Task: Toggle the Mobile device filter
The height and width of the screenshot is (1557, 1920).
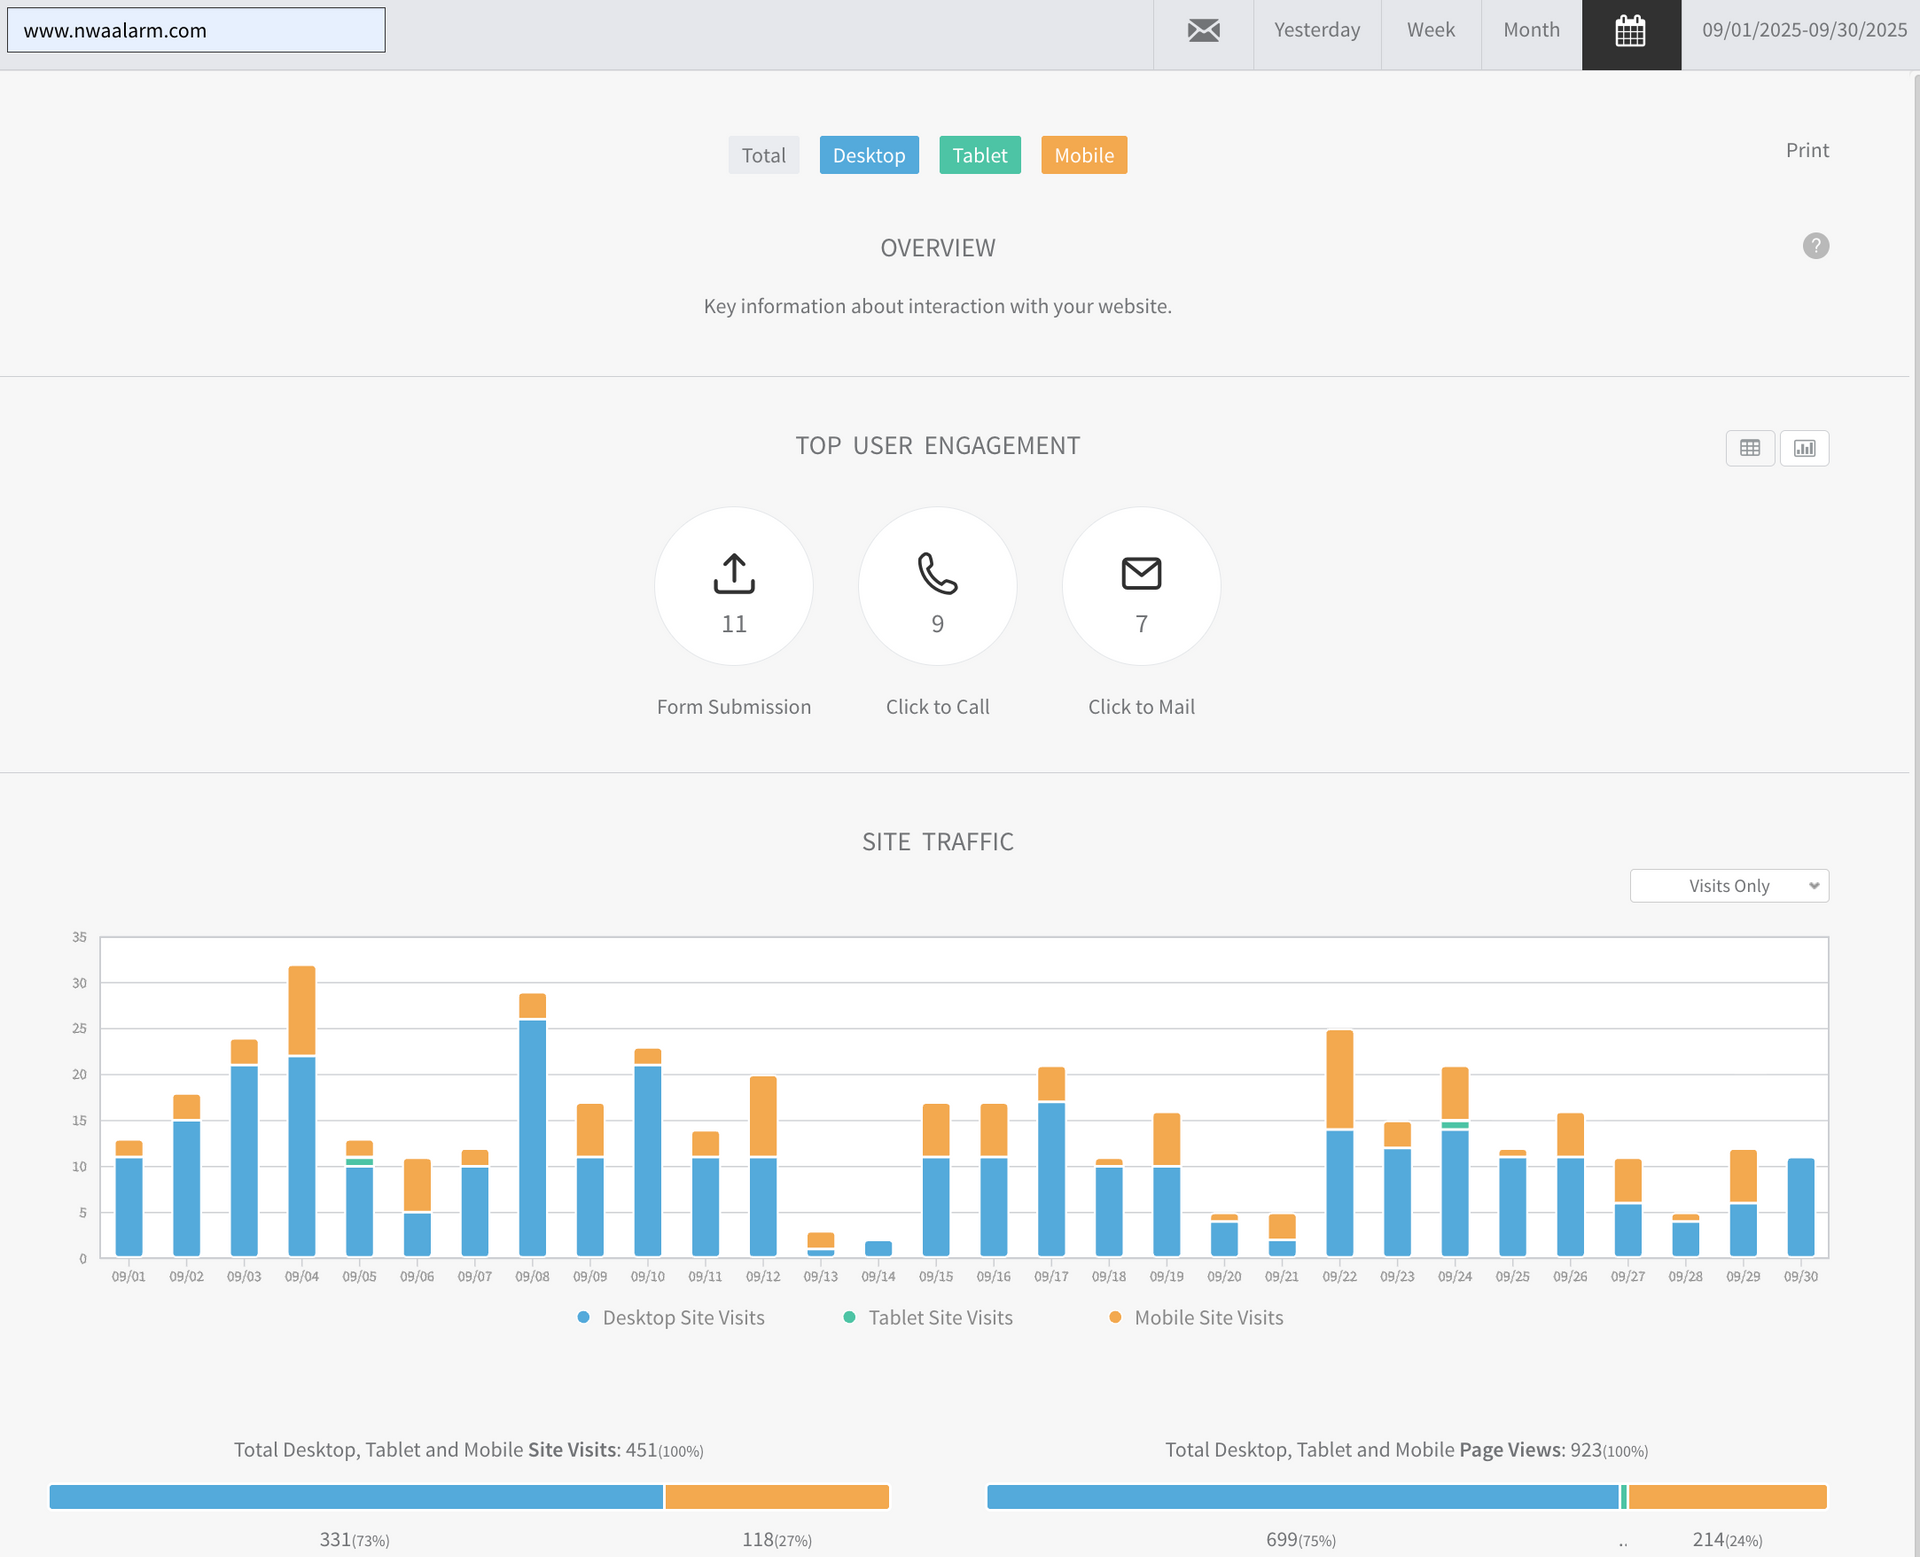Action: [x=1083, y=155]
